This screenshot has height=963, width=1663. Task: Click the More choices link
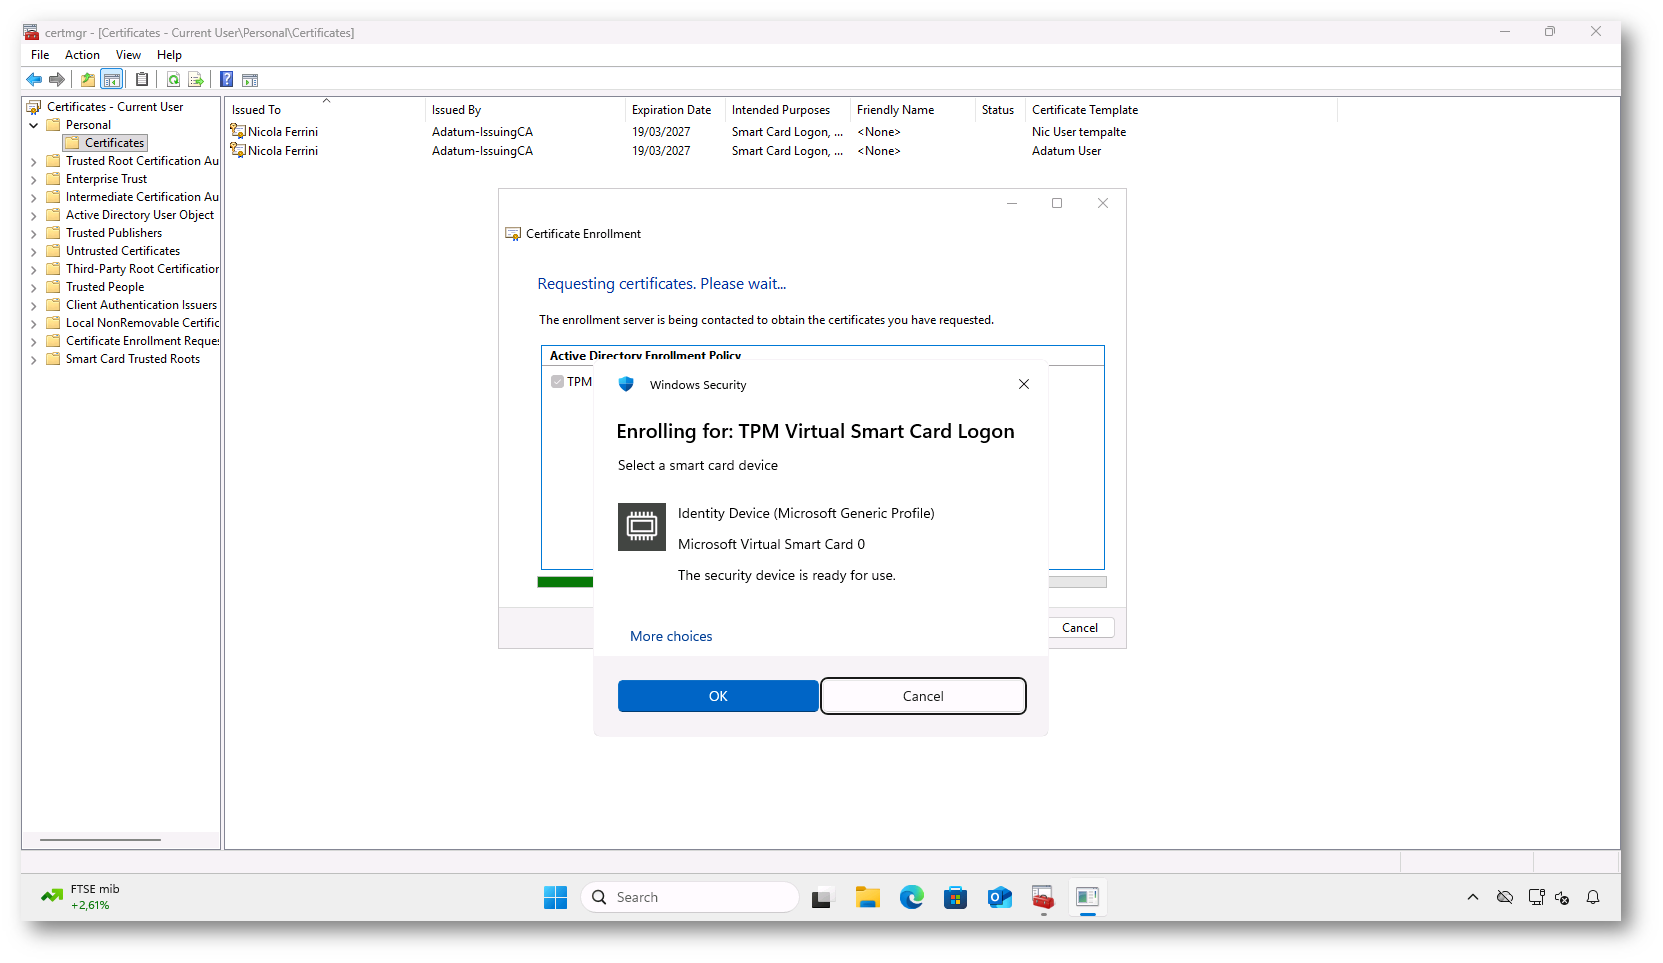pos(671,636)
